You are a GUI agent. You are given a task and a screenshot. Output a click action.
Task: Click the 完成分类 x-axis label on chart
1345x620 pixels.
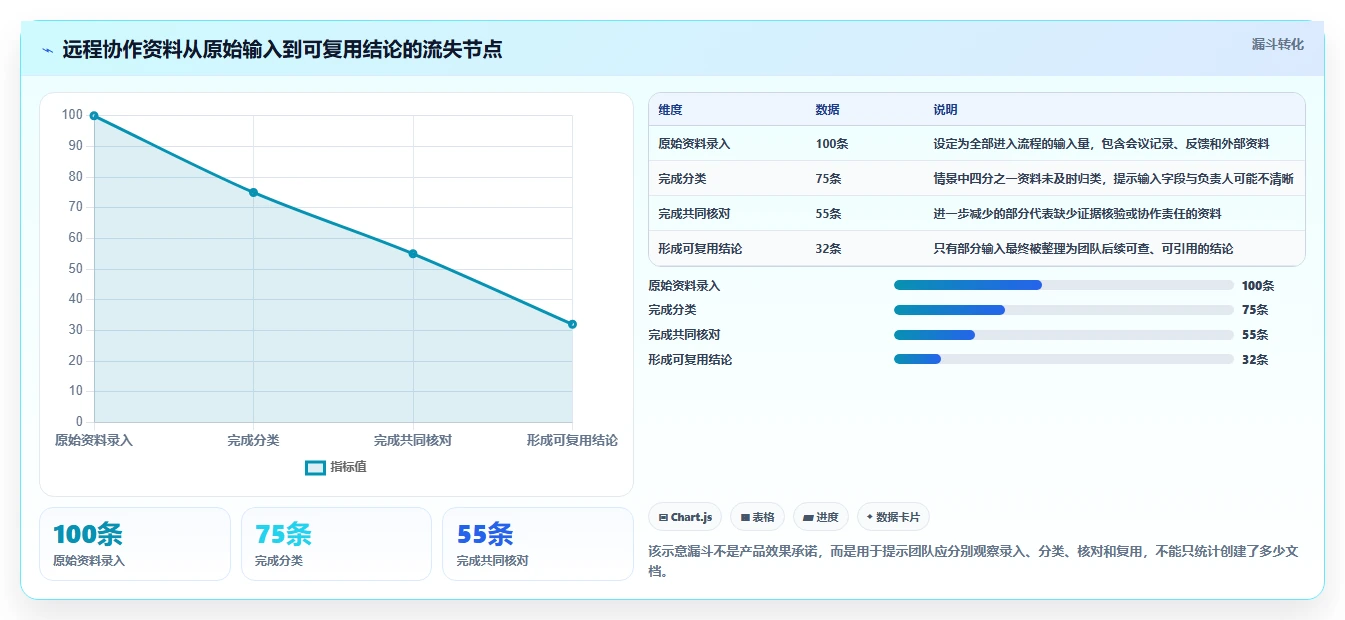click(253, 440)
